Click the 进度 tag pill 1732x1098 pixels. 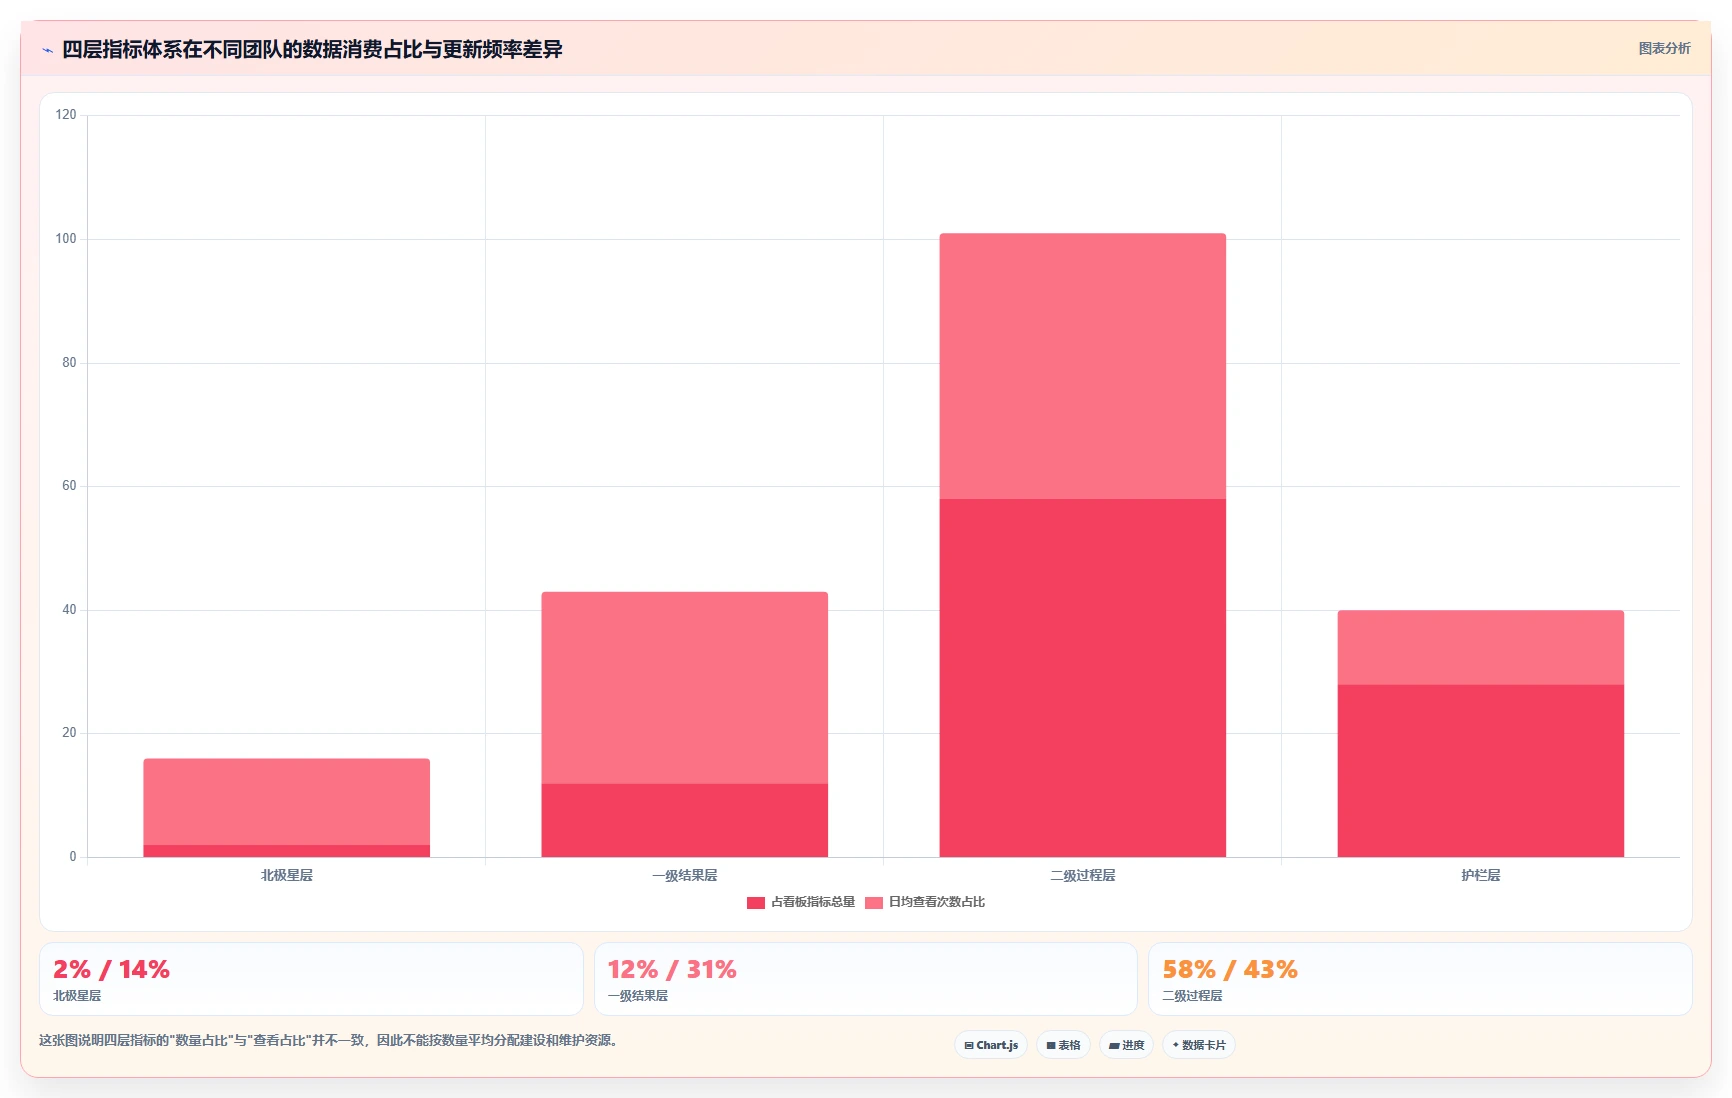pyautogui.click(x=1126, y=1045)
